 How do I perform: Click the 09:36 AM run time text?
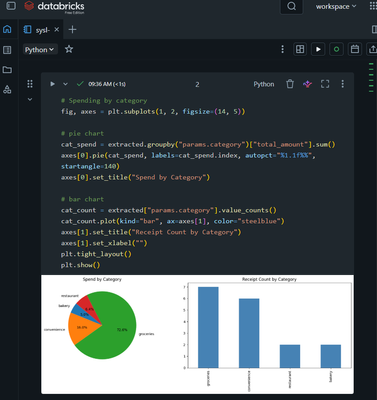point(107,84)
